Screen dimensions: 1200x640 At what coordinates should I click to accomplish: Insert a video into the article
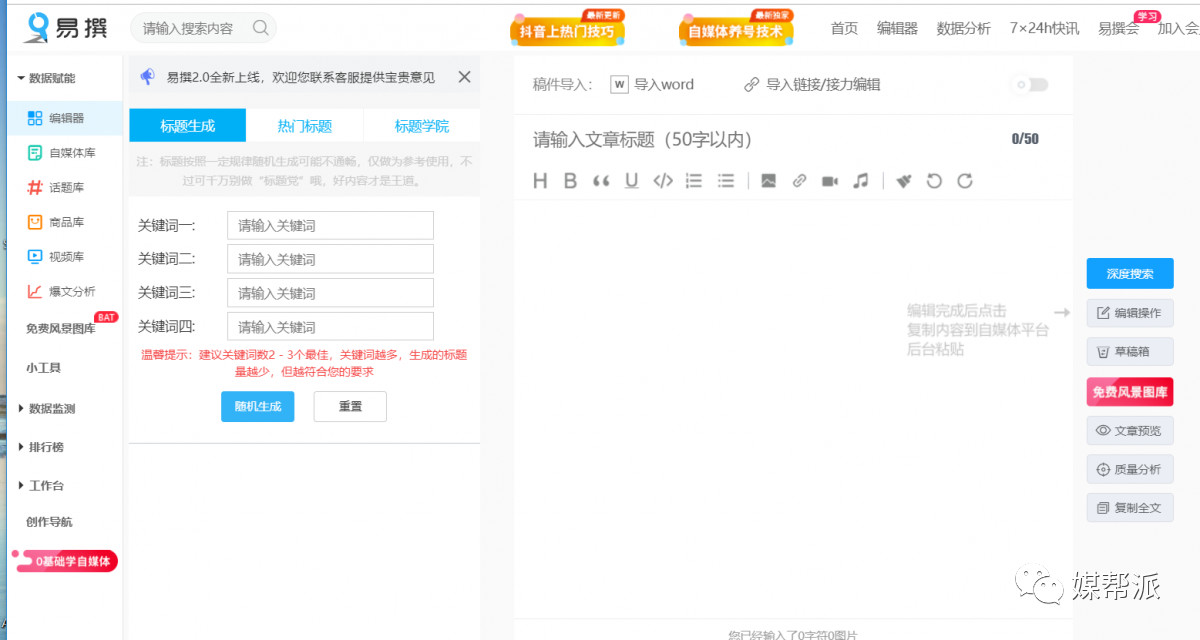click(x=829, y=181)
